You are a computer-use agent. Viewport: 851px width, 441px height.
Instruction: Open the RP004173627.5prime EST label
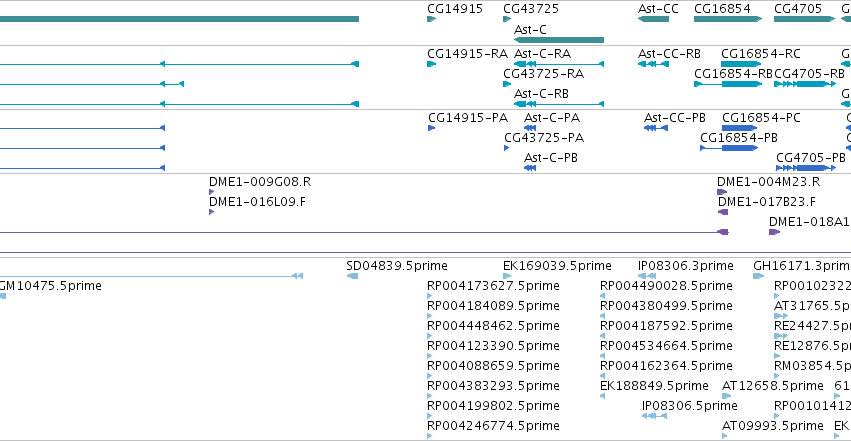(x=493, y=286)
